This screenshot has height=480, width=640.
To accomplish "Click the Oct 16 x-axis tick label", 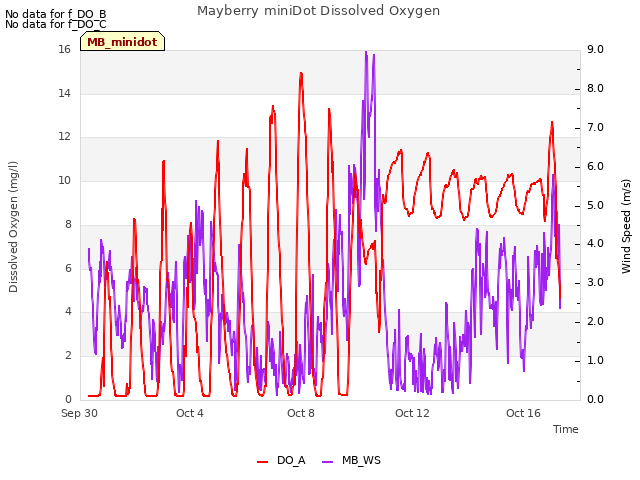I will [x=523, y=413].
